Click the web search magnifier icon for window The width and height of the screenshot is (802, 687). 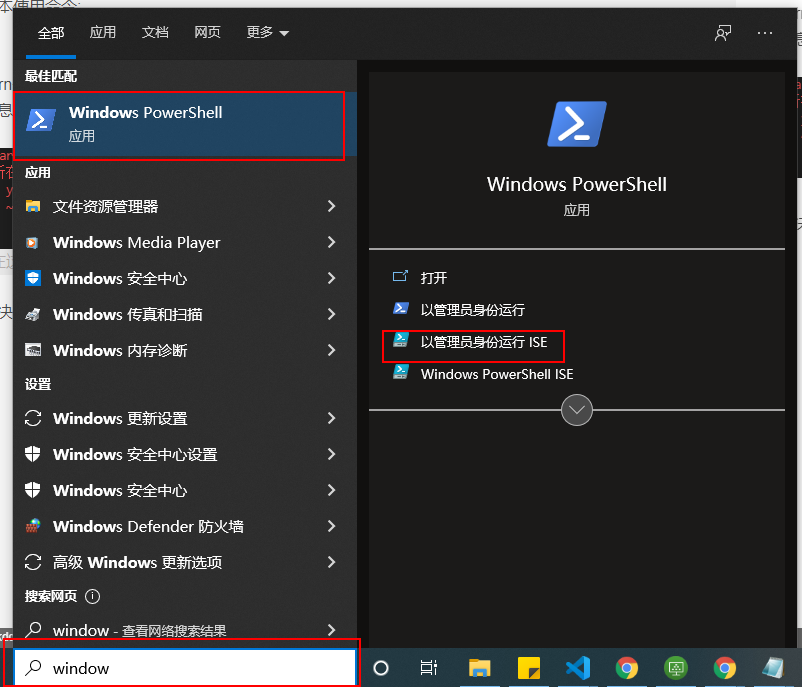(x=33, y=629)
